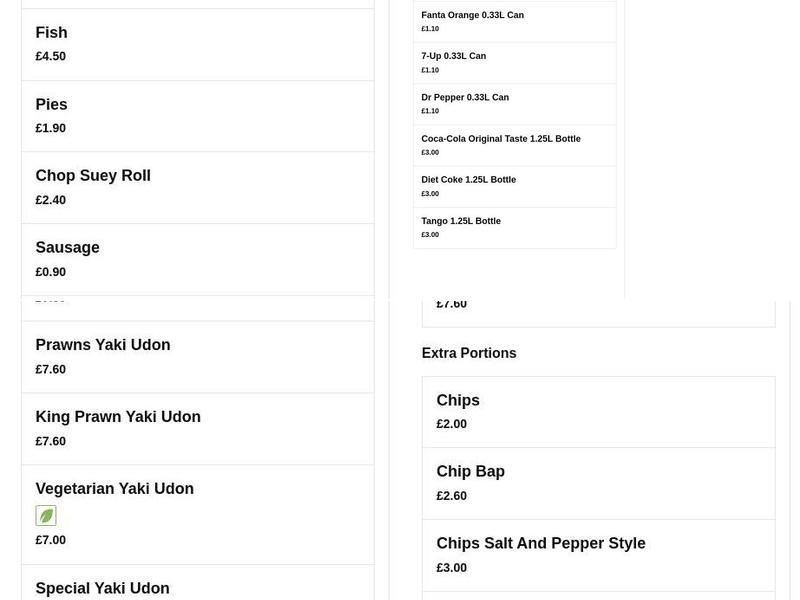
Task: Click the vegetarian leaf icon on Vegetarian Yaki Udon
Action: [46, 515]
